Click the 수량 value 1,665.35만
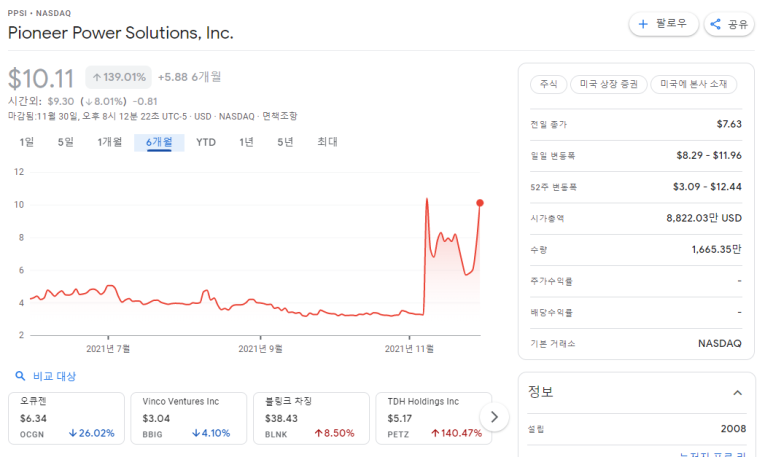Image resolution: width=773 pixels, height=457 pixels. (x=716, y=249)
